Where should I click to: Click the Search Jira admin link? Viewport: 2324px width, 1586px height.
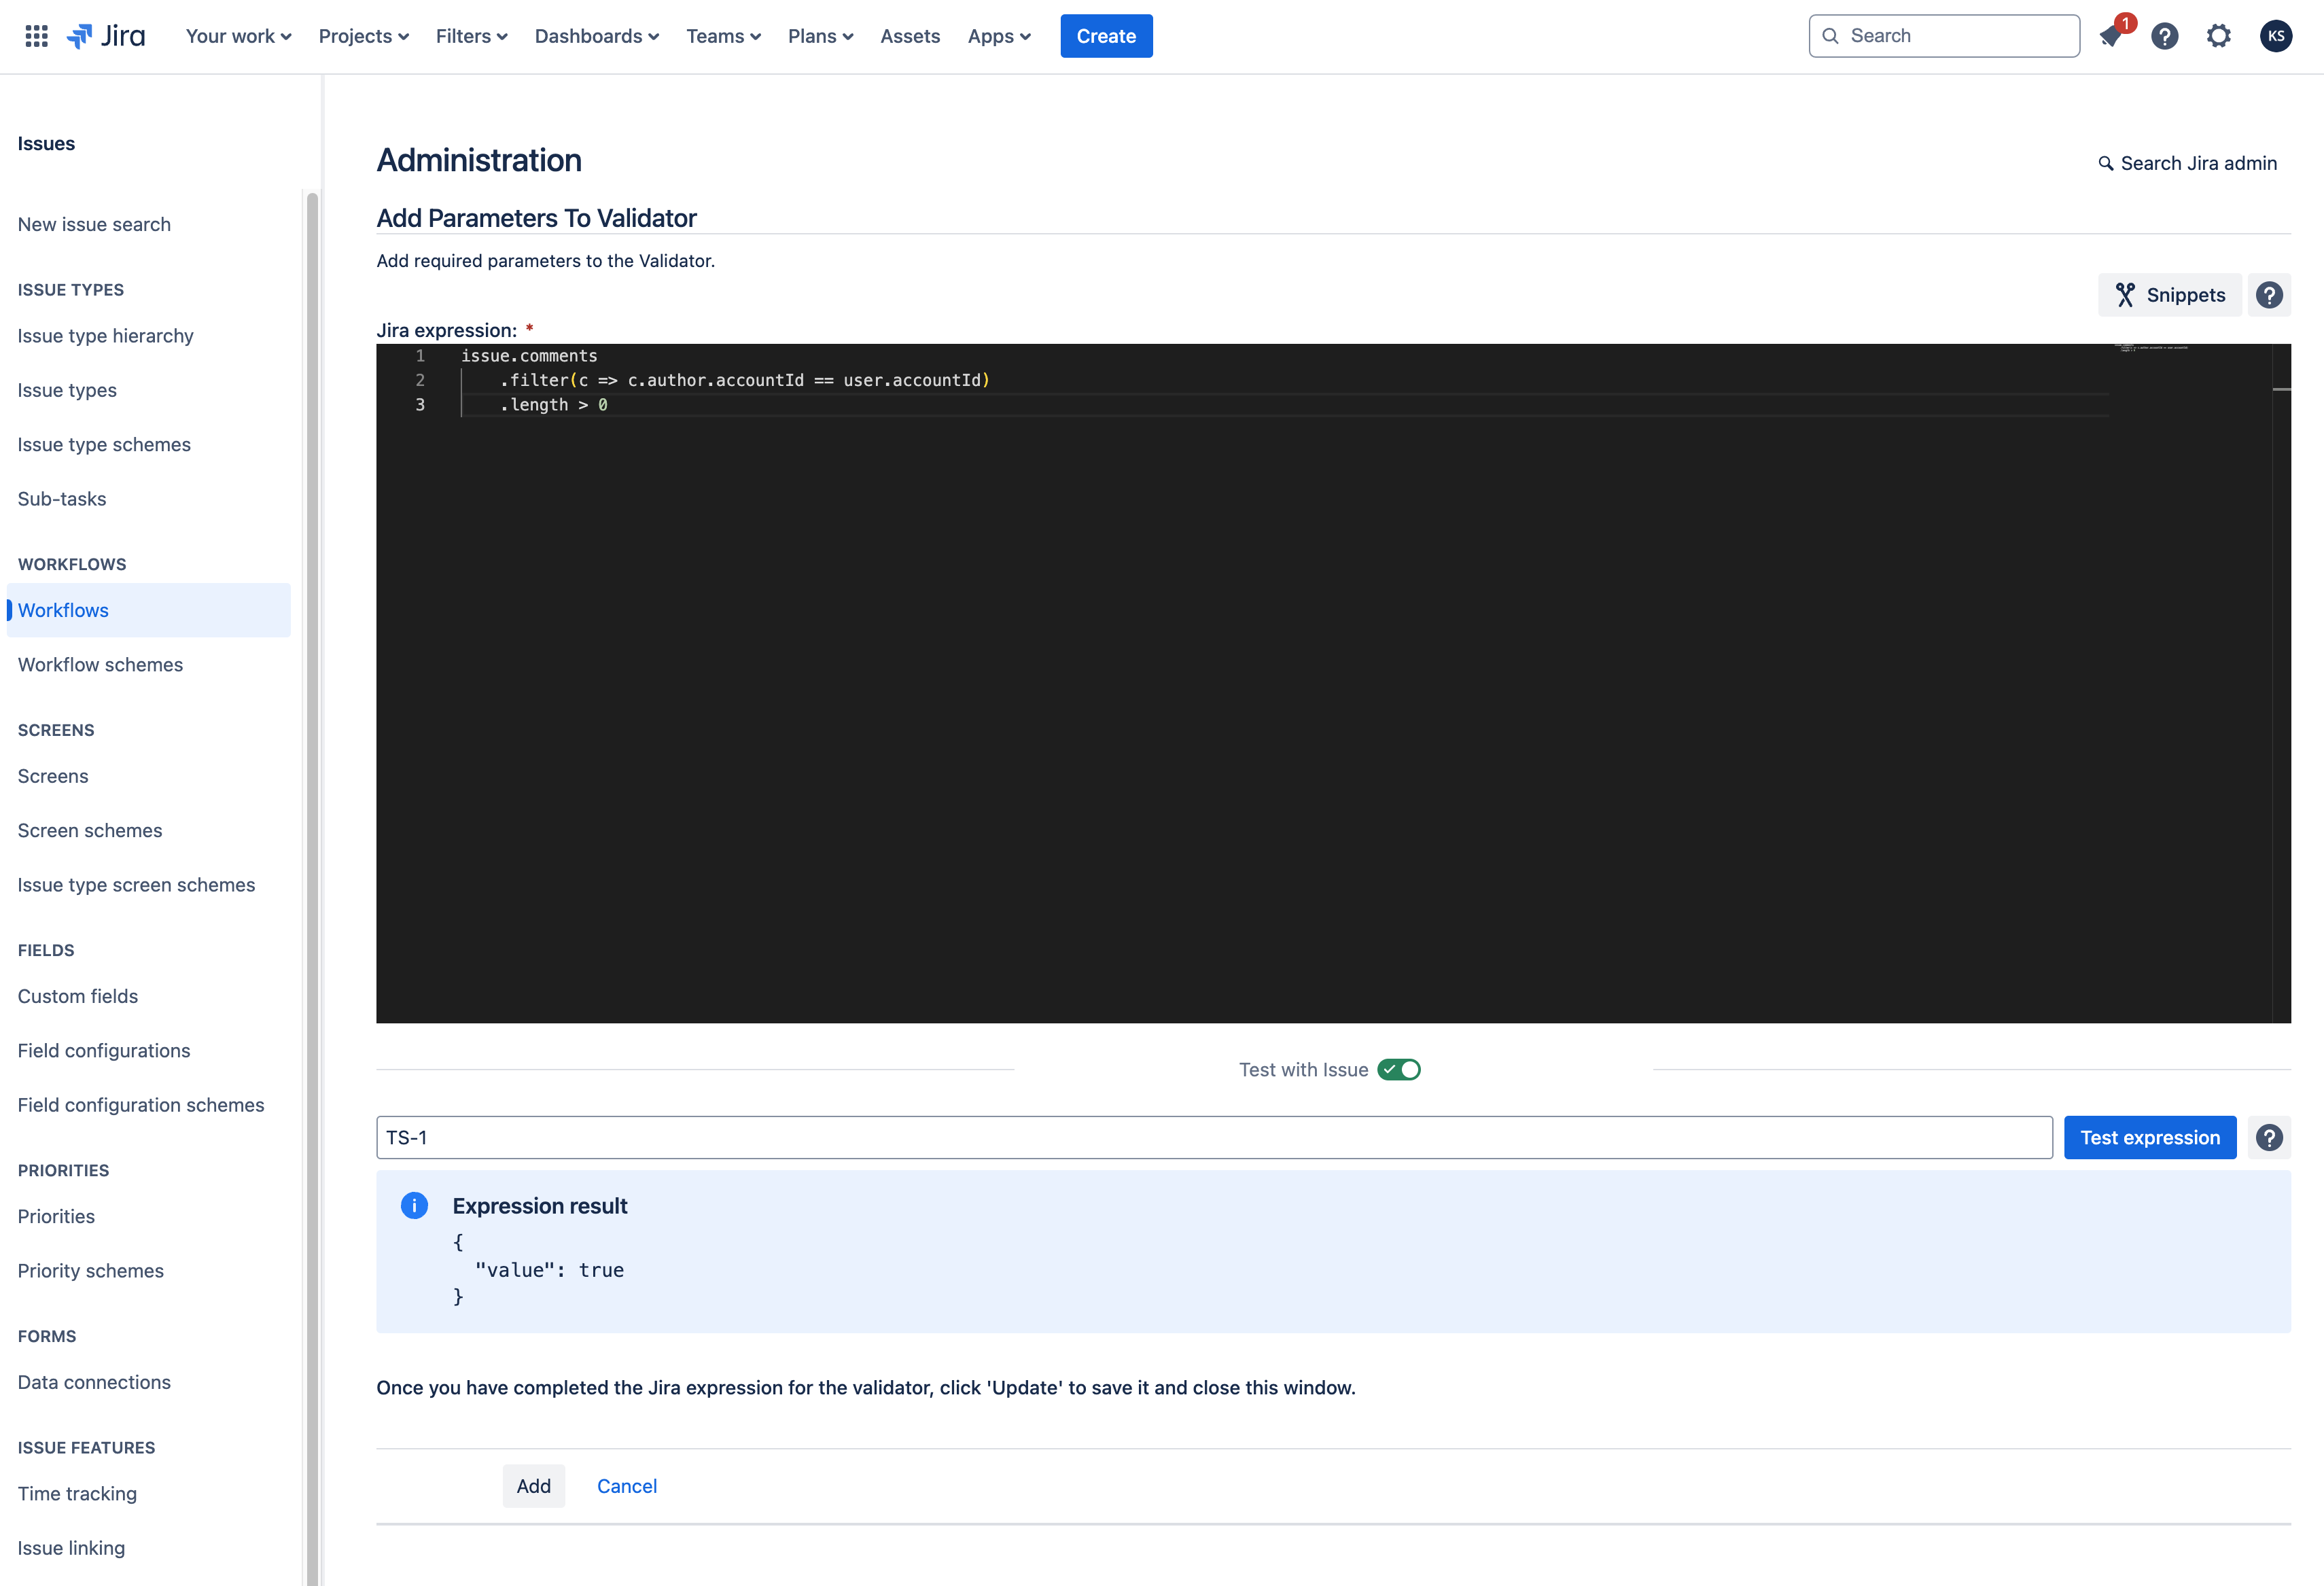[x=2187, y=163]
